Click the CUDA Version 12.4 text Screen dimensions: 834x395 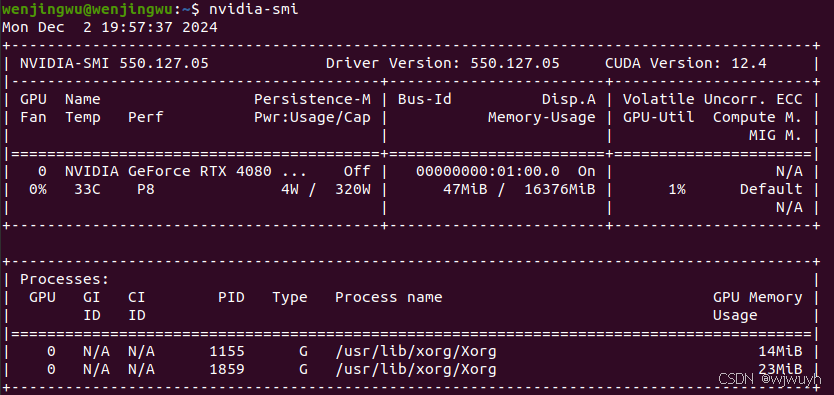686,63
